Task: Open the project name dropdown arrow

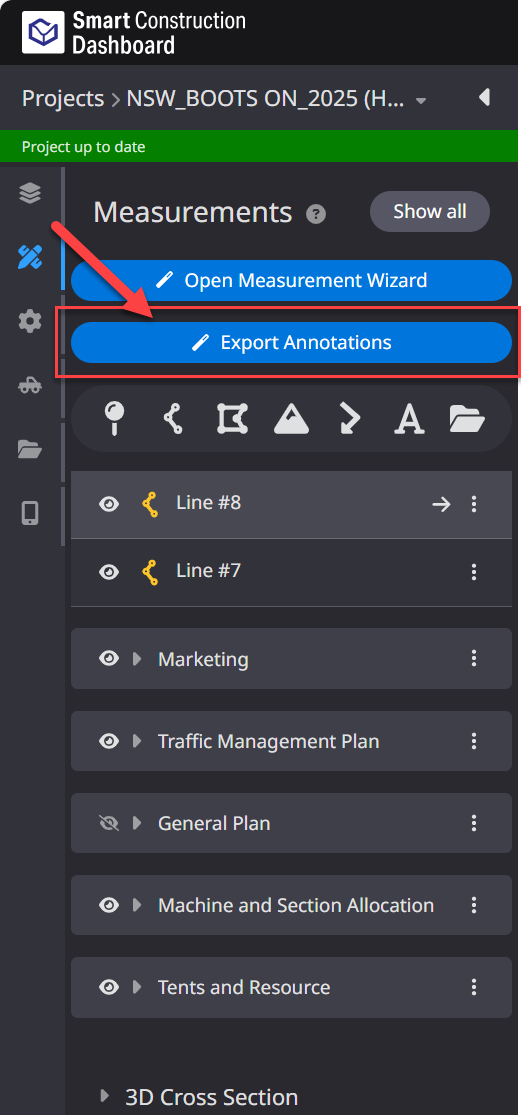Action: tap(421, 101)
